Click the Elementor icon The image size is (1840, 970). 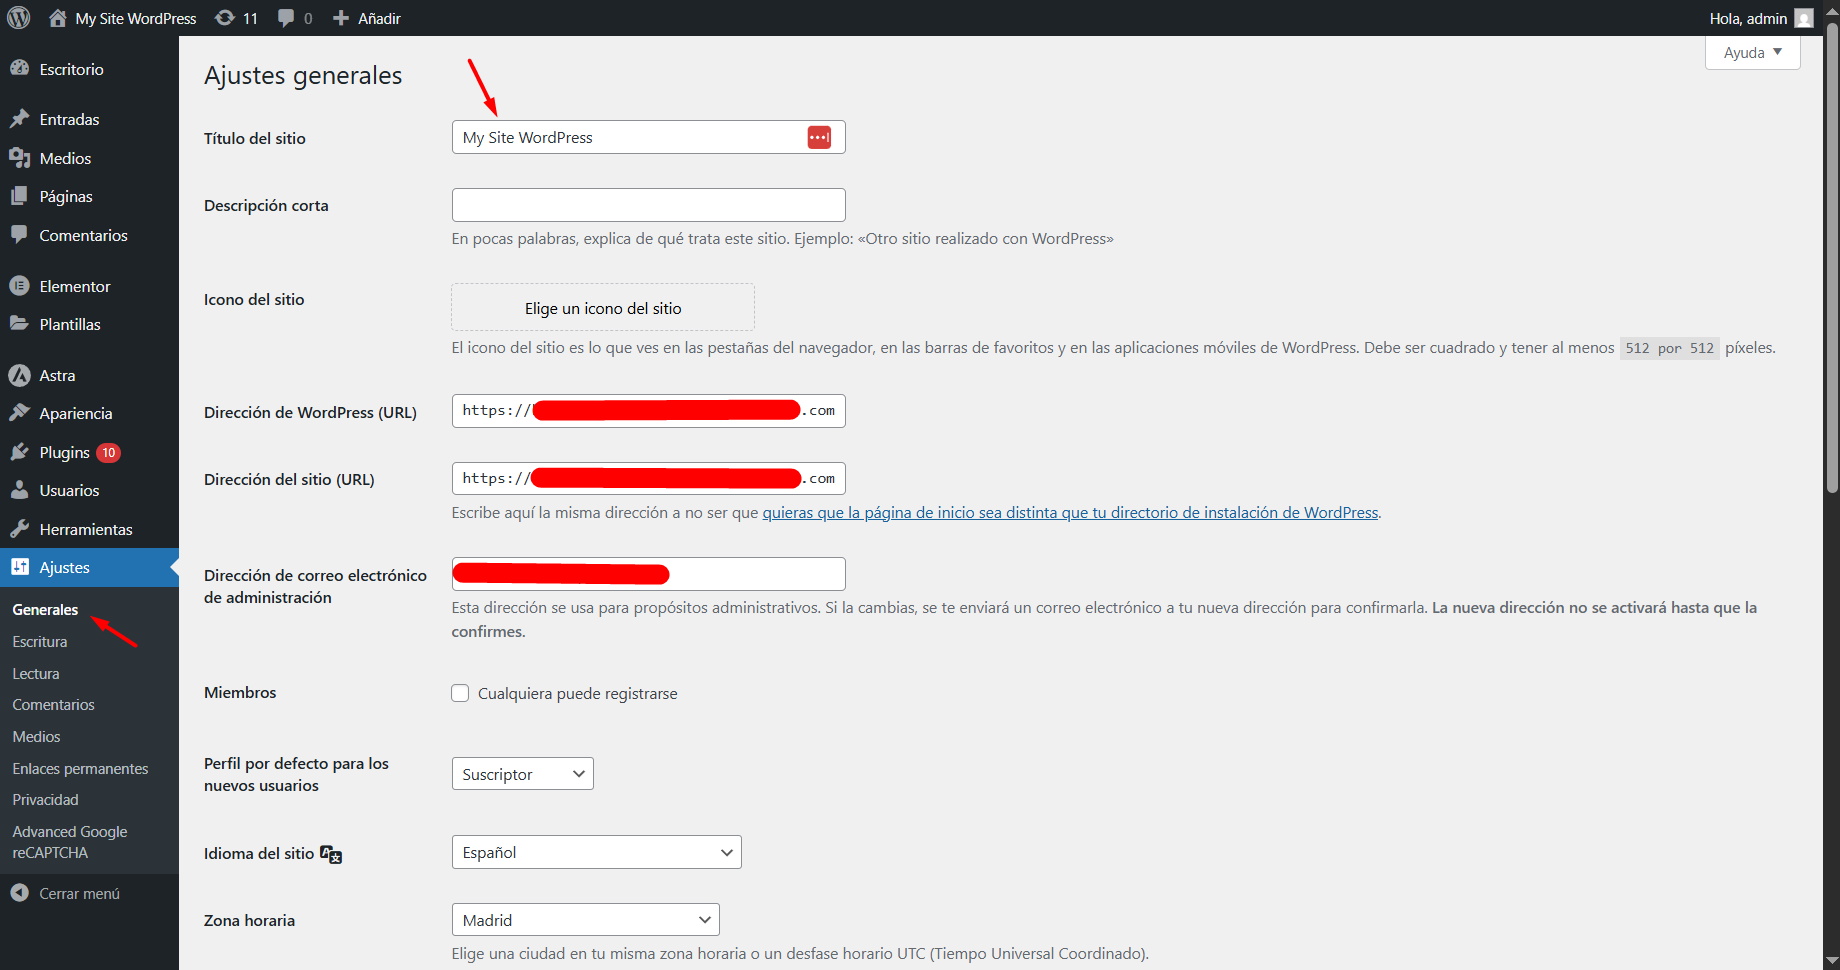[19, 286]
